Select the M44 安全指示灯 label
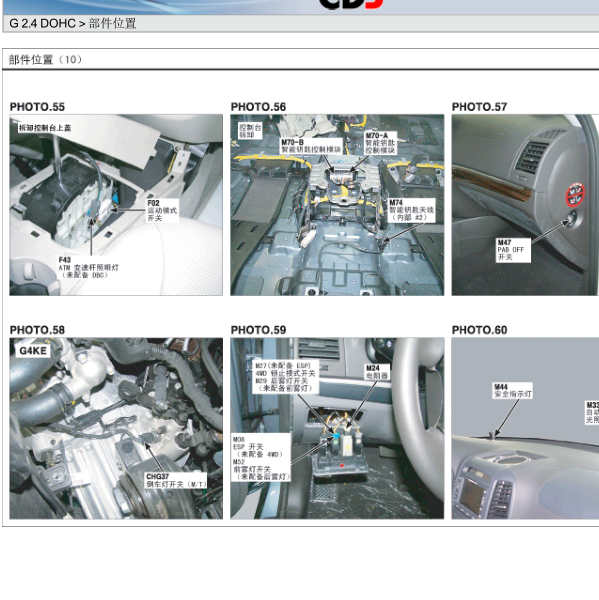The height and width of the screenshot is (600, 599). (x=513, y=391)
